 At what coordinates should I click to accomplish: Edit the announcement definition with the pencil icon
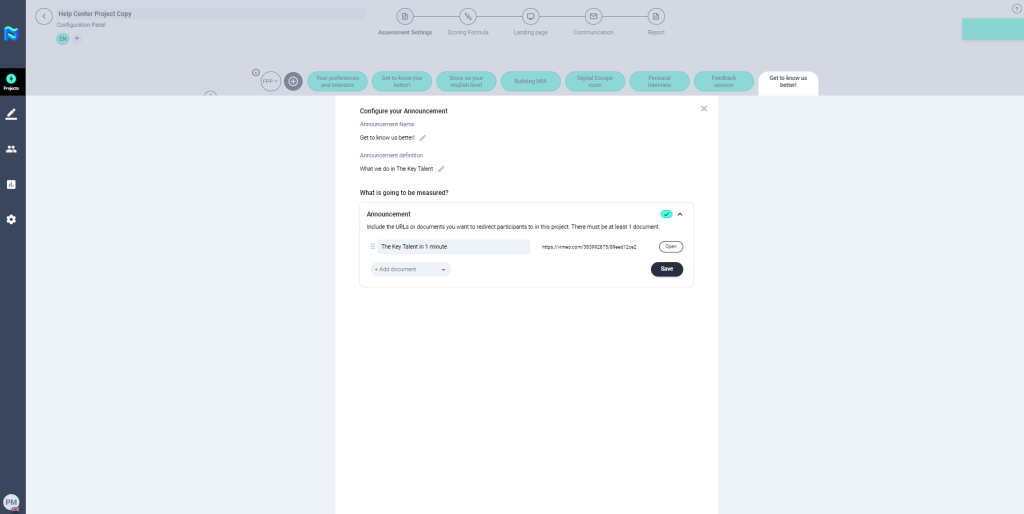pyautogui.click(x=441, y=169)
